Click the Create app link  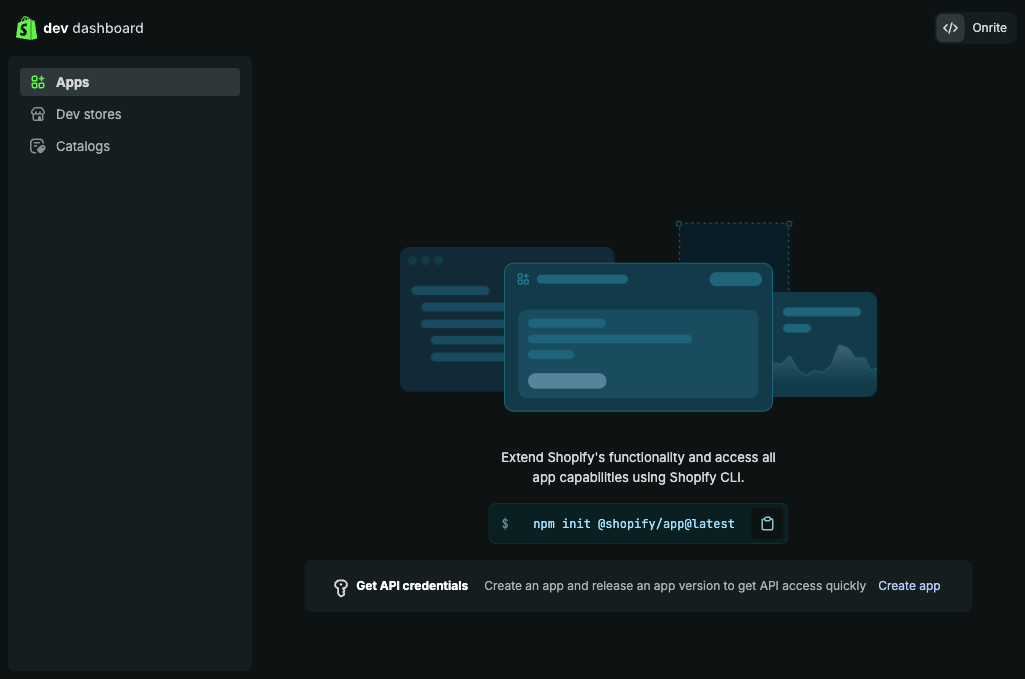coord(909,586)
